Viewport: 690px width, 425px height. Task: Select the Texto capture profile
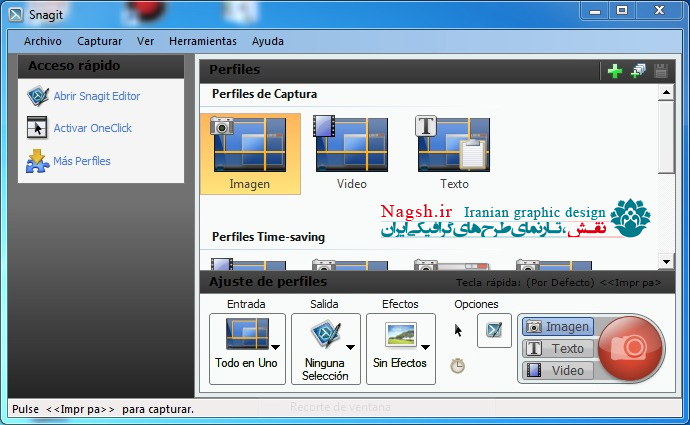(x=454, y=154)
